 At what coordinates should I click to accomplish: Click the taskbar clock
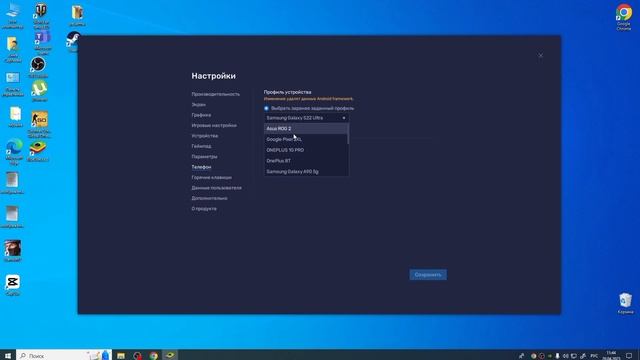click(x=611, y=356)
